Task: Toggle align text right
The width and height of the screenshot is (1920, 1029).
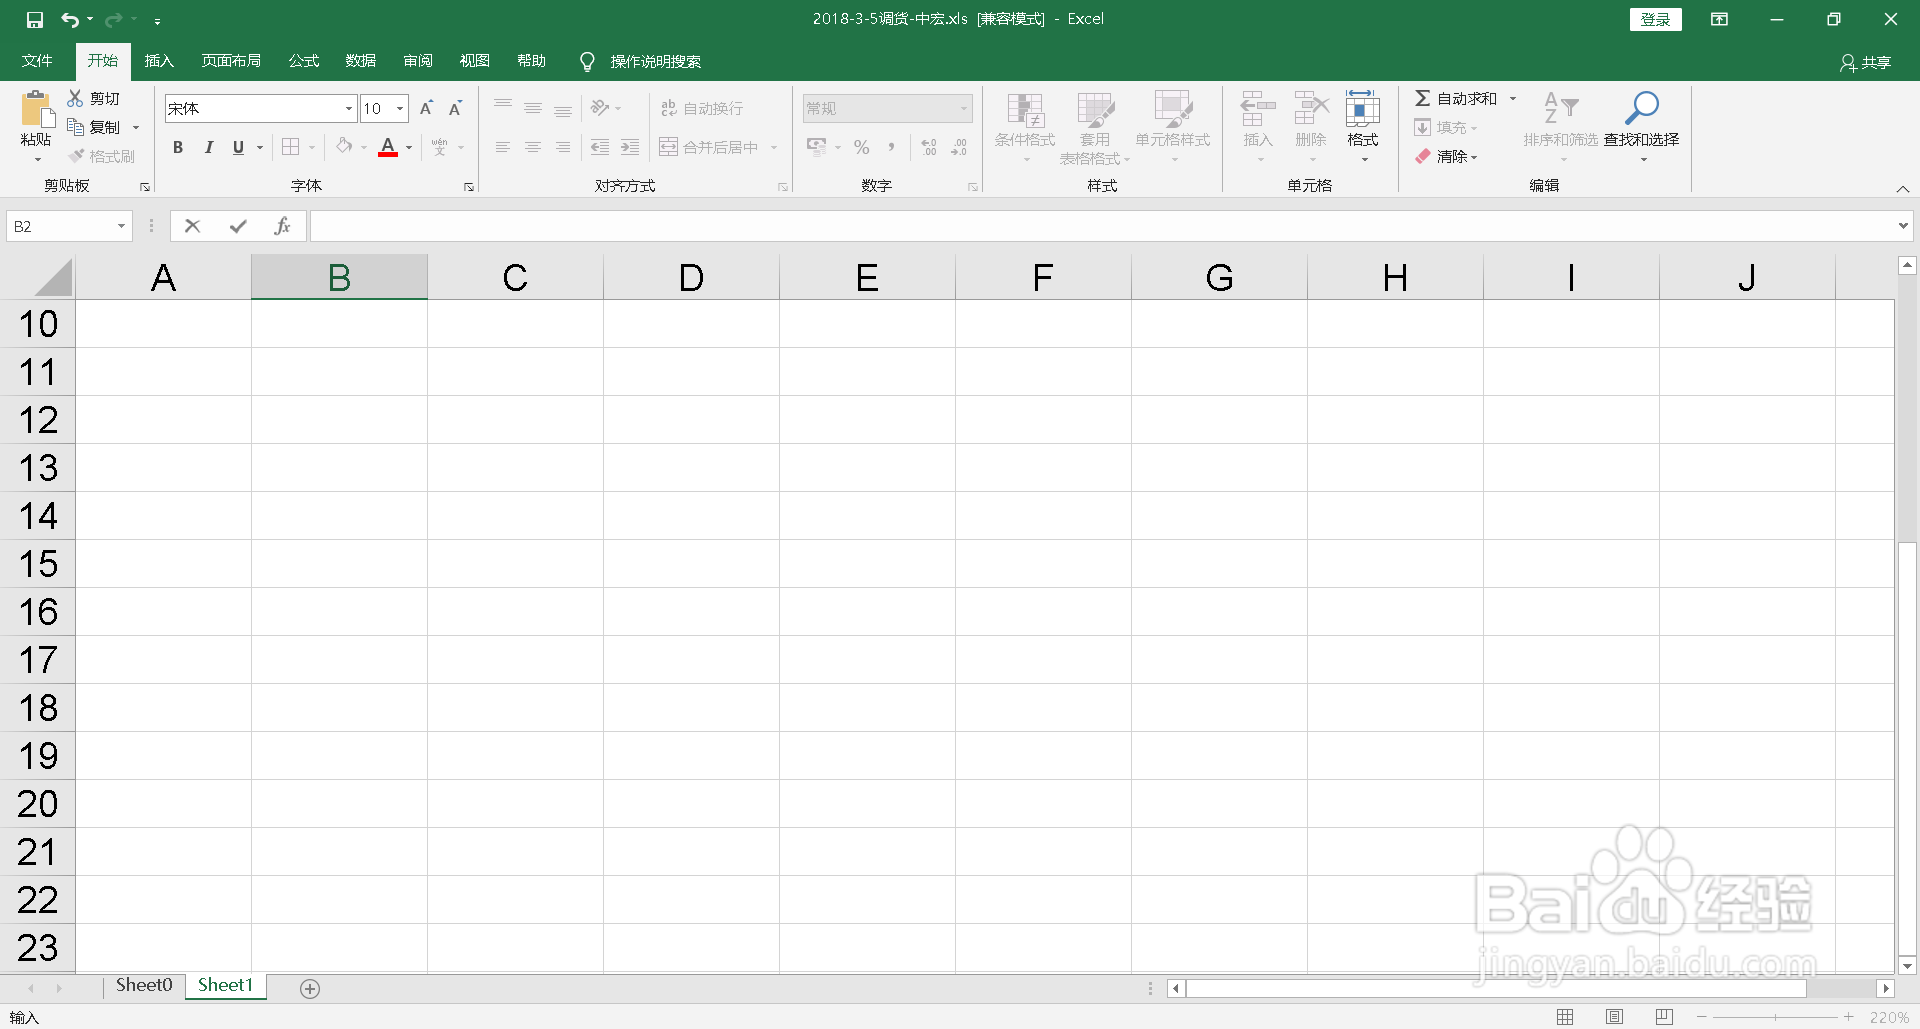Action: pyautogui.click(x=563, y=147)
